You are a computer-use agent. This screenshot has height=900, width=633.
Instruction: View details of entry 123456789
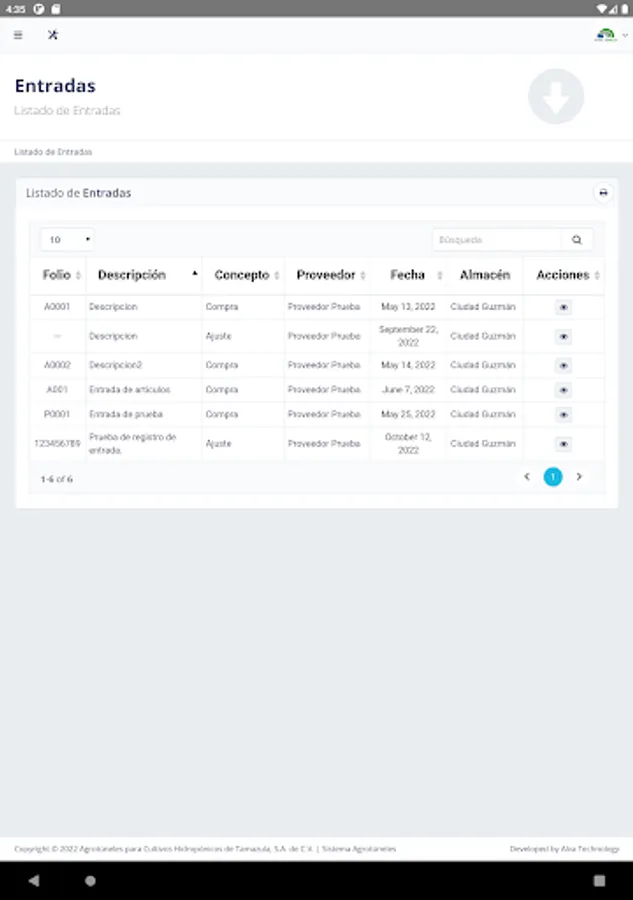[563, 444]
